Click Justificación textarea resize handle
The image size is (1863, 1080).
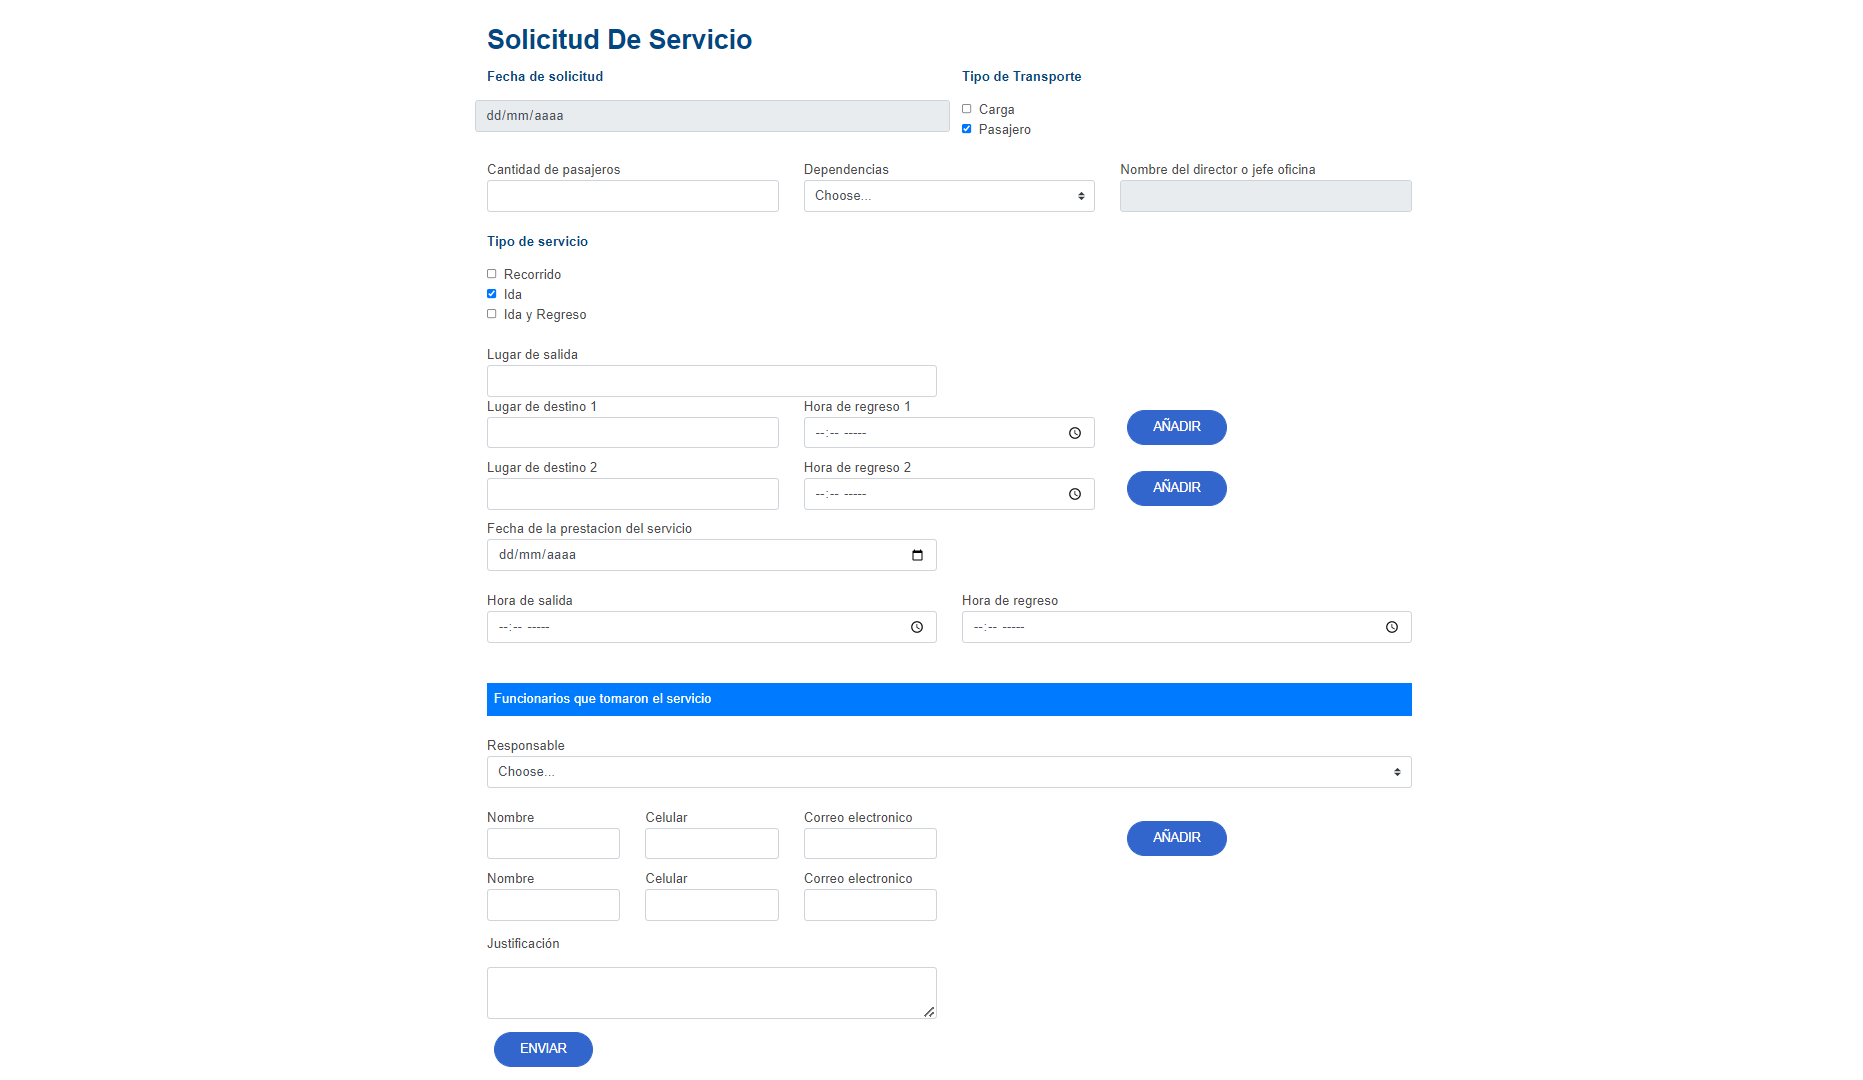929,1011
